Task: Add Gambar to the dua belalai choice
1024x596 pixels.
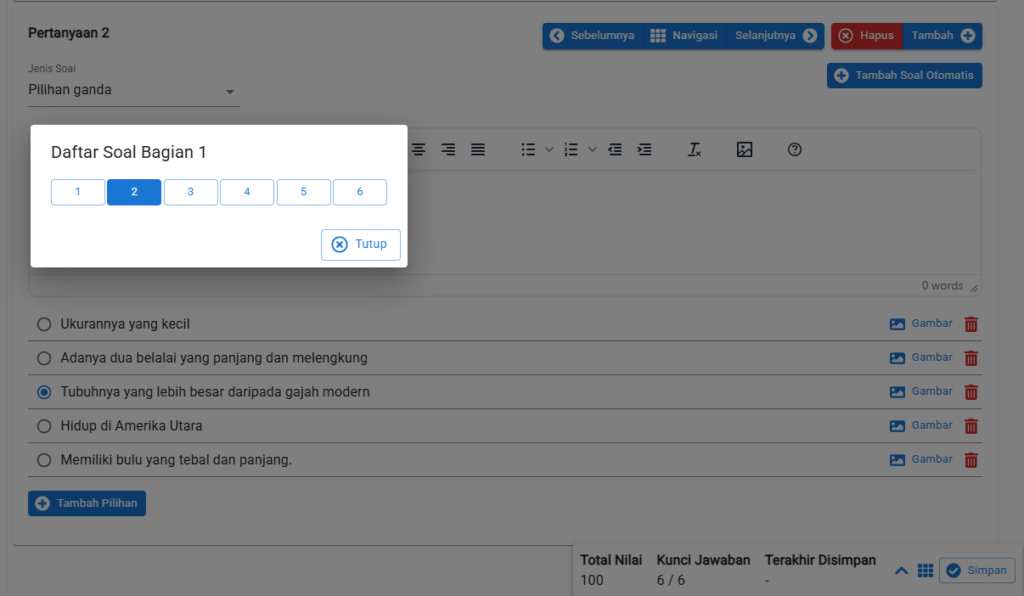Action: (921, 358)
